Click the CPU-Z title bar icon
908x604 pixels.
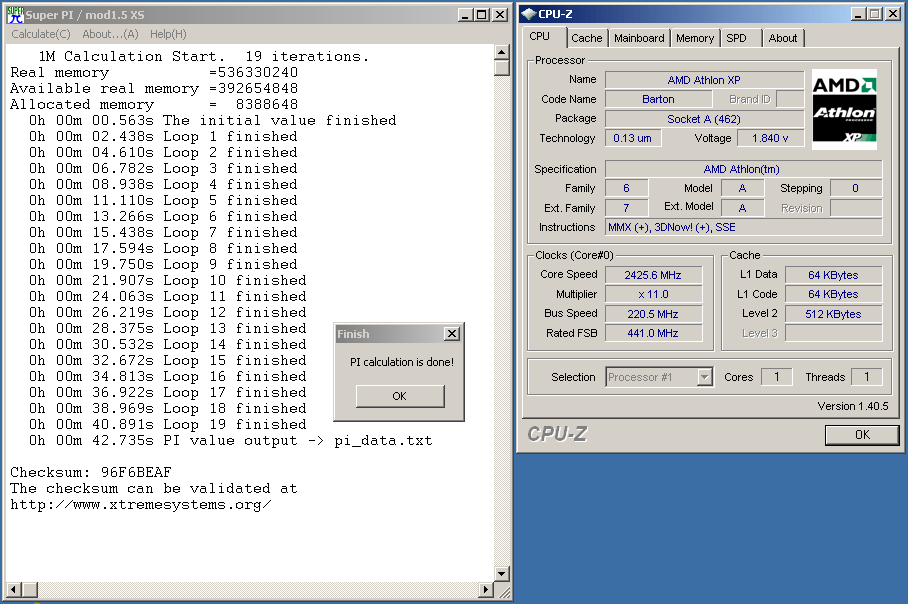pyautogui.click(x=528, y=14)
